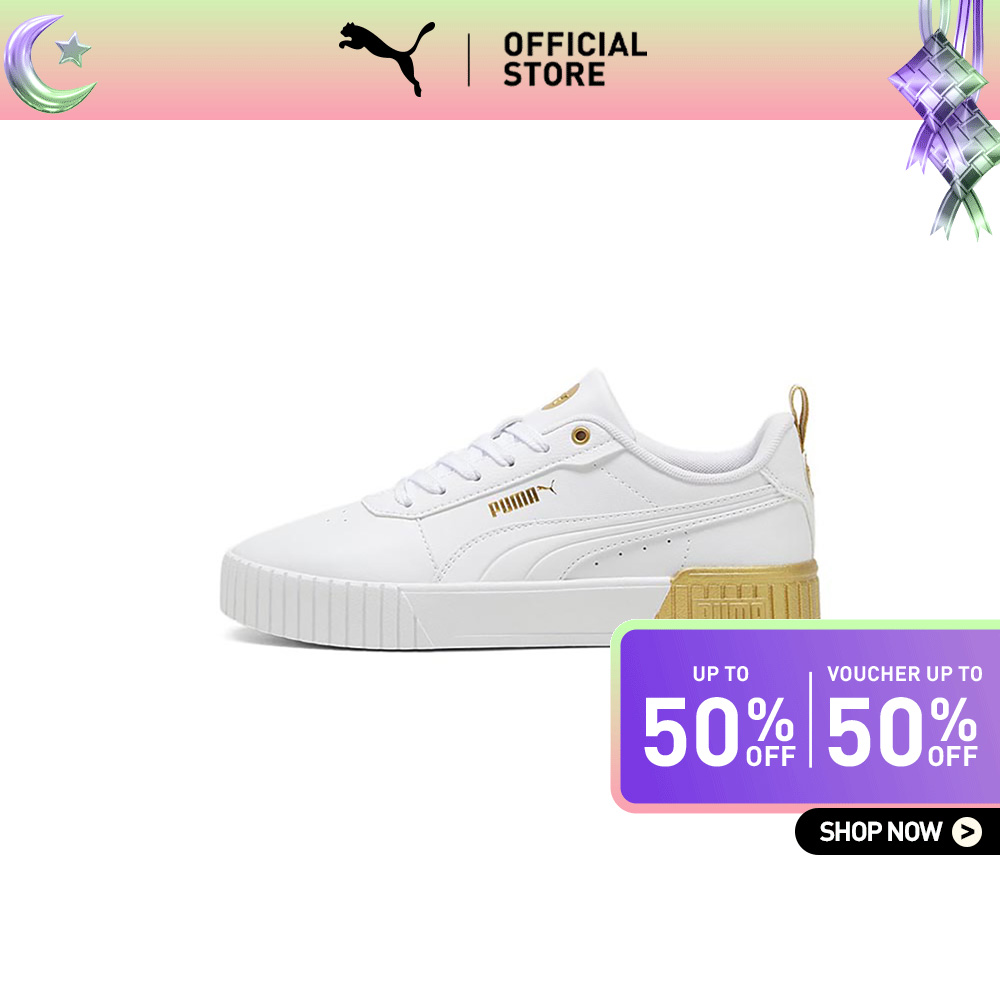Viewport: 1000px width, 1000px height.
Task: Click the arrow circle in Shop Now
Action: click(x=967, y=832)
